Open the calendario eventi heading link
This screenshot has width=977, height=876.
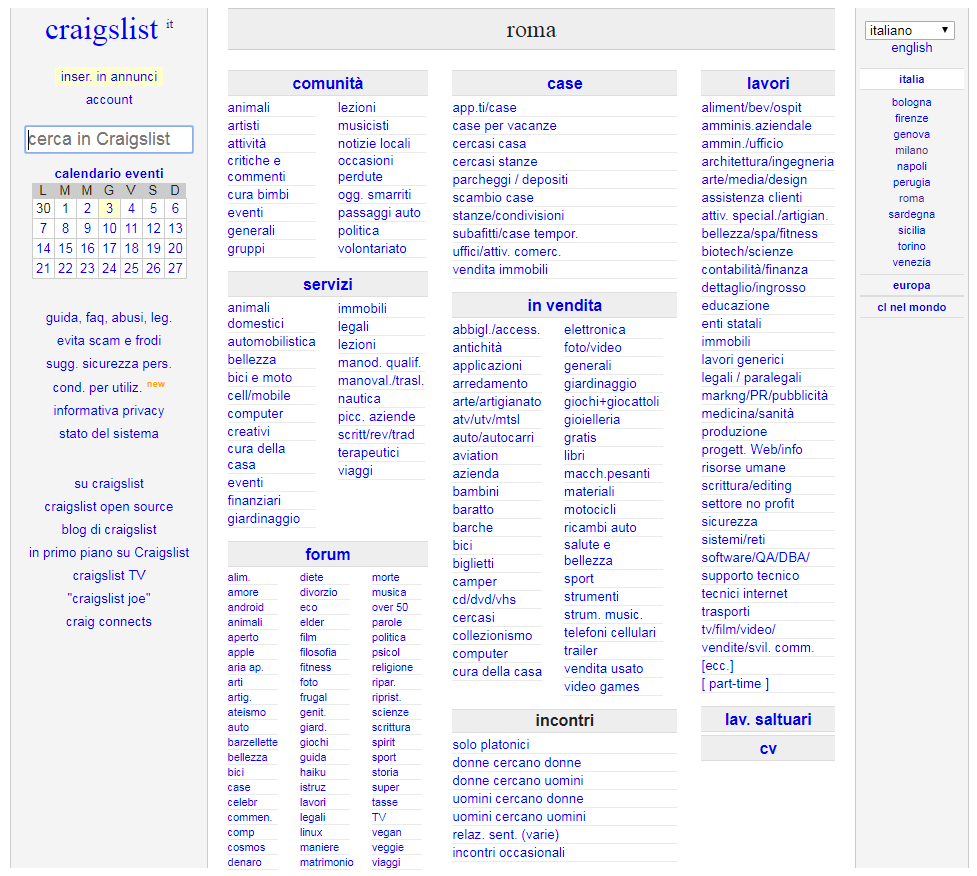(x=109, y=173)
